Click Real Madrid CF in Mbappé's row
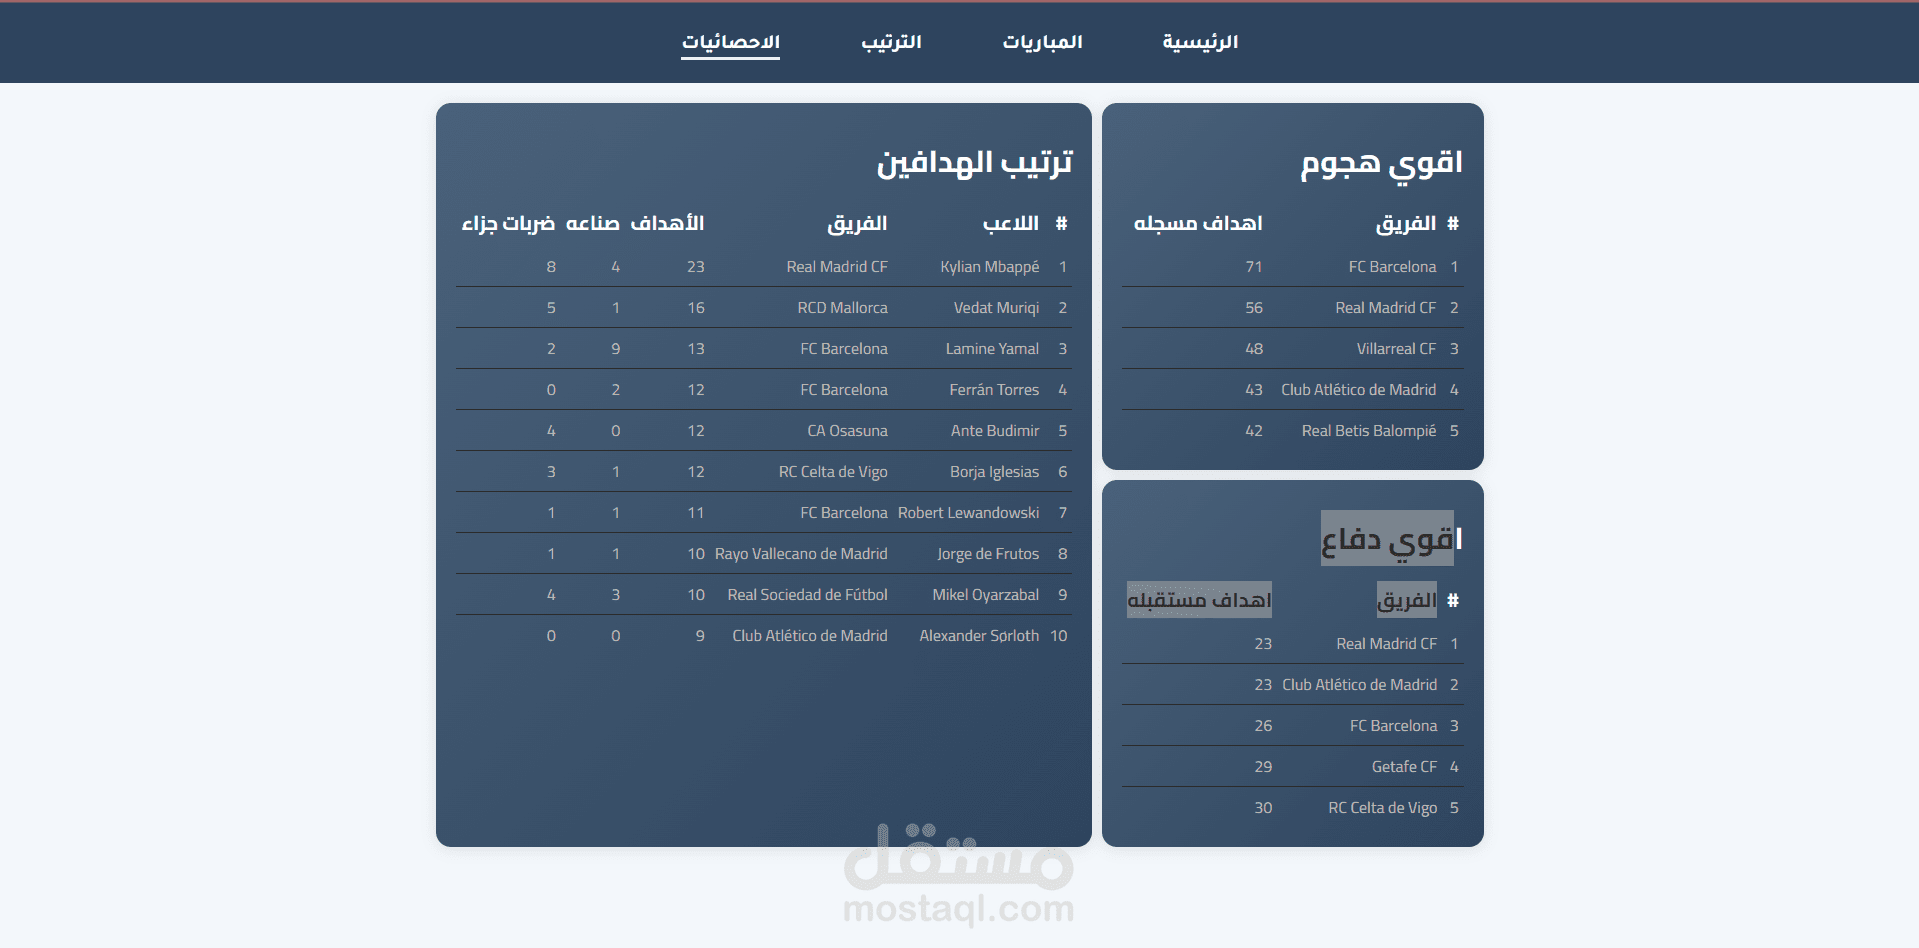Viewport: 1919px width, 948px height. pos(836,267)
